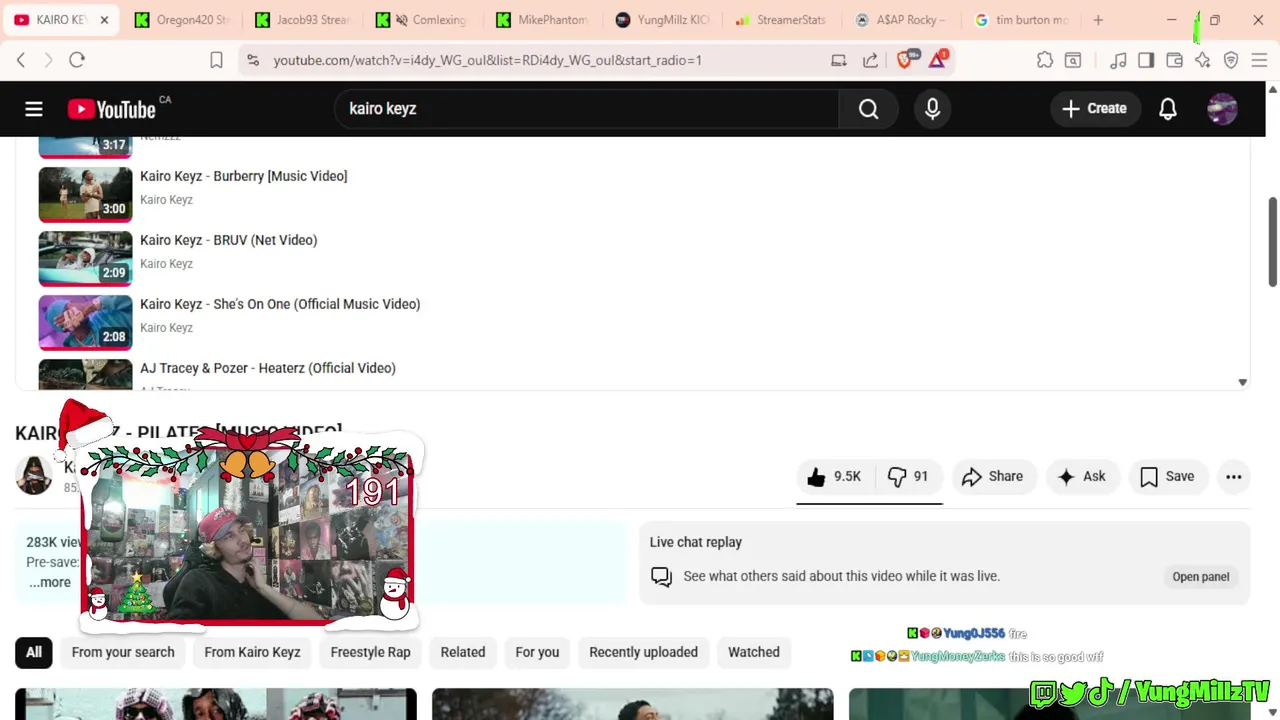Dislike the video with thumbs down

pyautogui.click(x=908, y=477)
